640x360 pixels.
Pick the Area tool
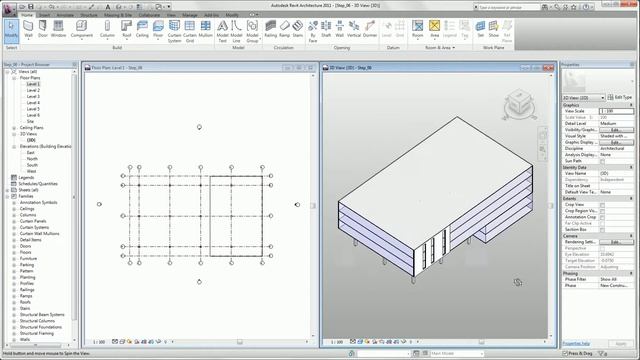tap(434, 30)
